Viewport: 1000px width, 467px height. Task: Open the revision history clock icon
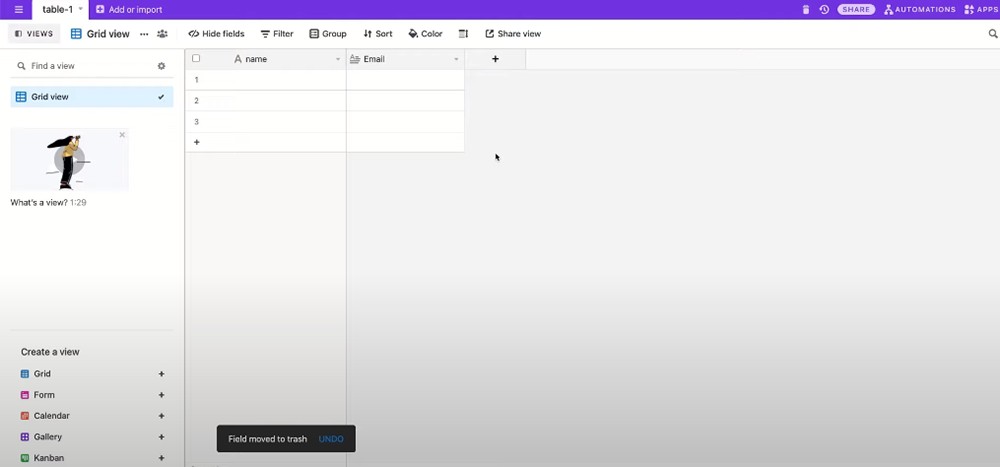point(824,9)
